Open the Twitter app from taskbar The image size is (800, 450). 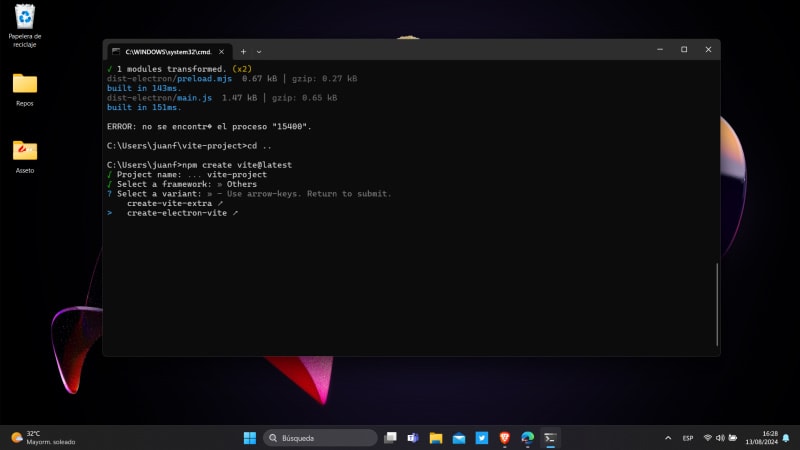[x=482, y=438]
